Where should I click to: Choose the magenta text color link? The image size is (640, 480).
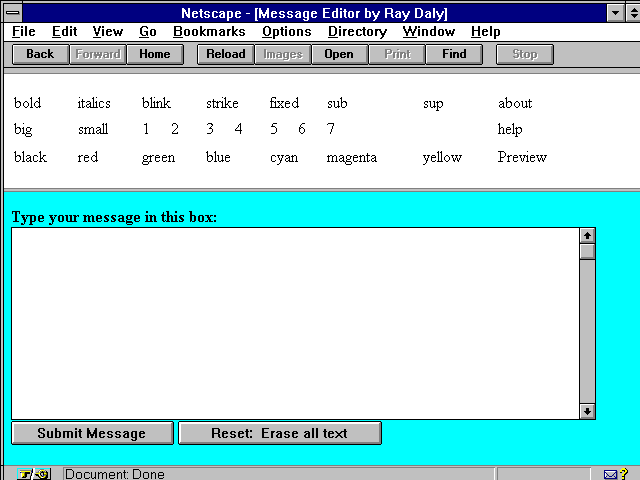click(x=351, y=158)
